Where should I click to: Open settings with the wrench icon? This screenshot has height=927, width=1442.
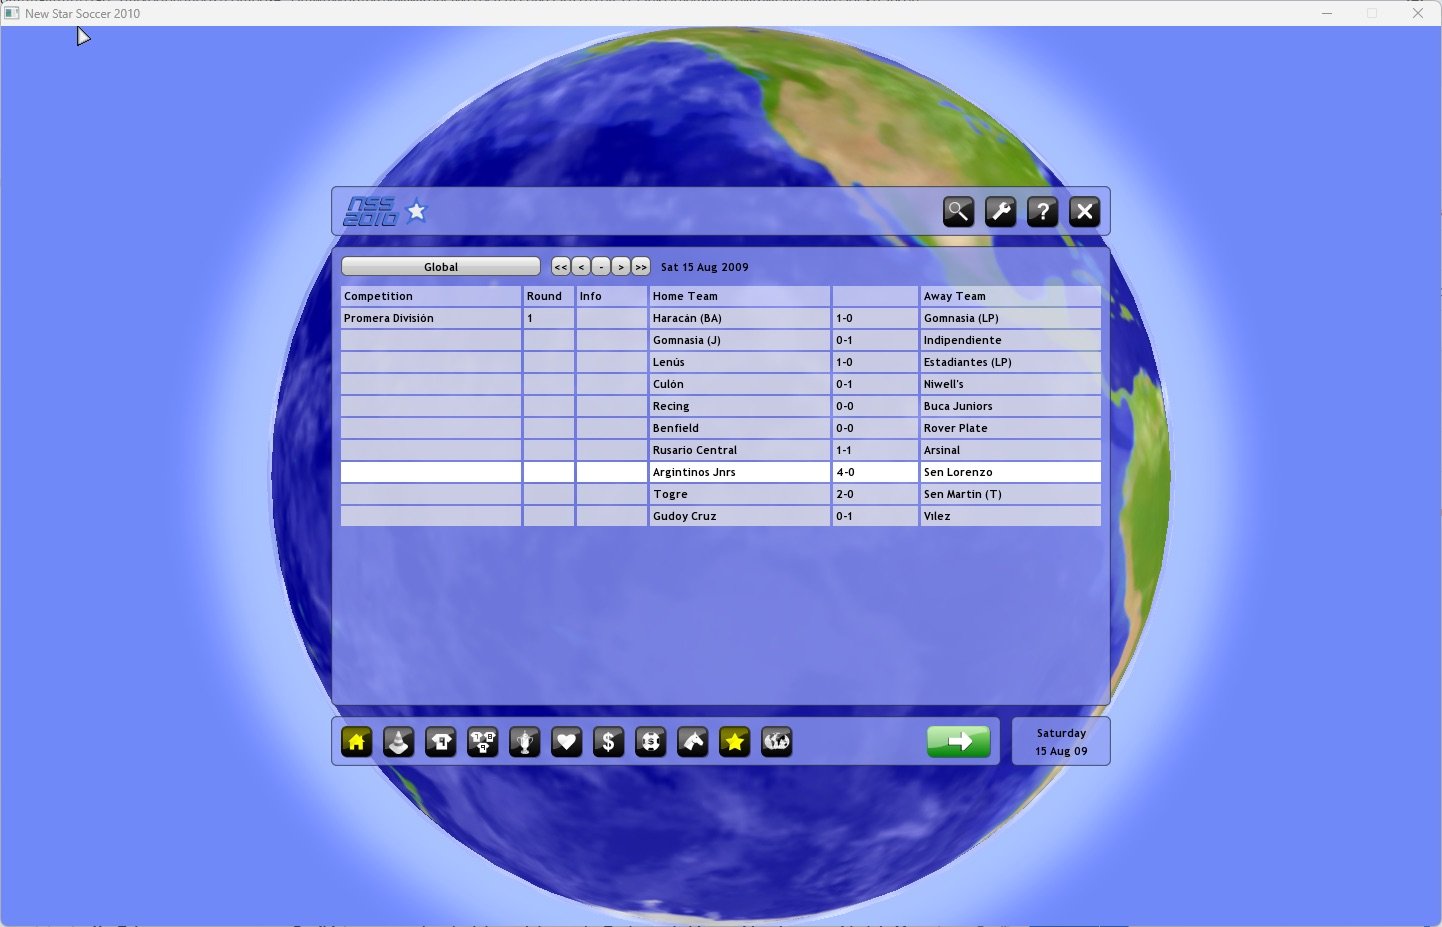(1000, 212)
